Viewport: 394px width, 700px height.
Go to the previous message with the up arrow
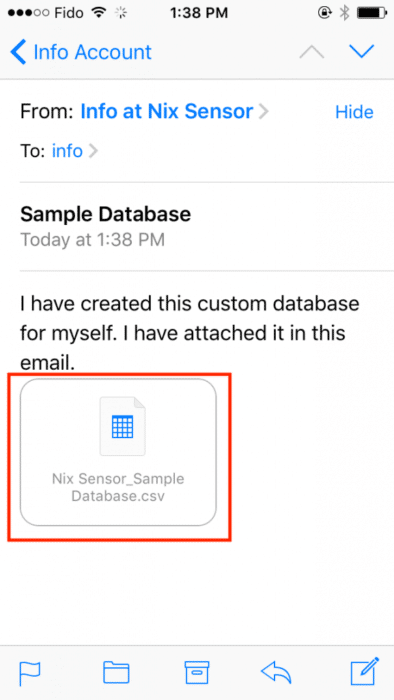coord(311,52)
